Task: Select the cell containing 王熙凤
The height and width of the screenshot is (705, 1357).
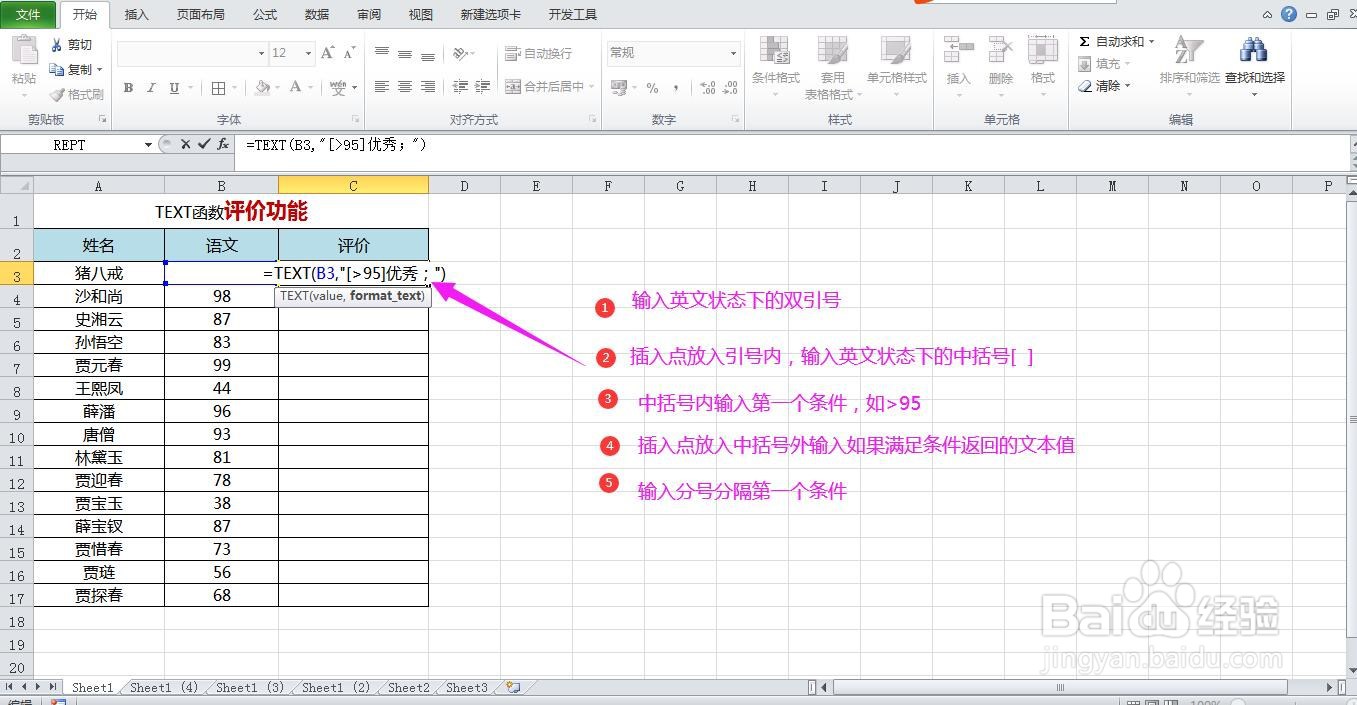Action: [x=99, y=388]
